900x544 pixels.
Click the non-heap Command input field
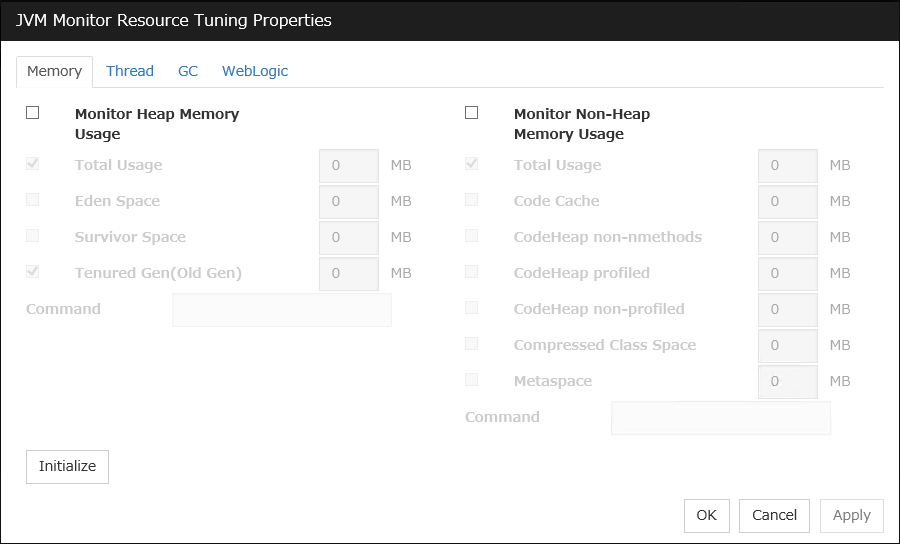(720, 418)
